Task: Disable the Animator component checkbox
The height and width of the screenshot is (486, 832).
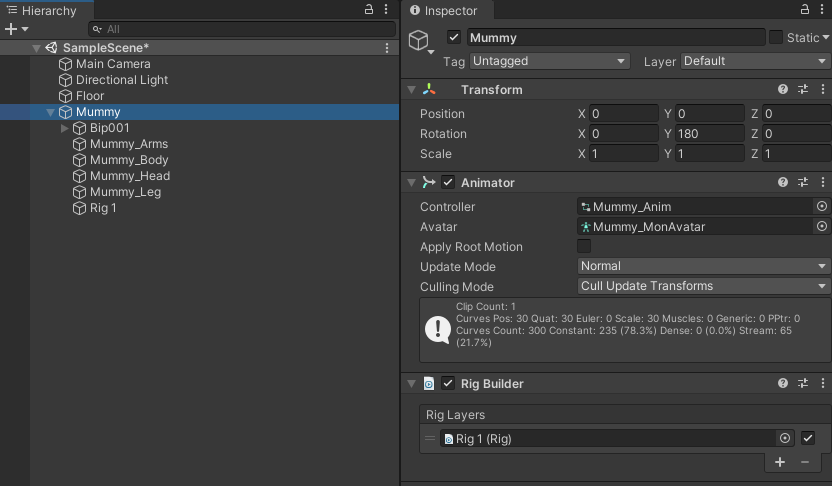Action: (448, 182)
